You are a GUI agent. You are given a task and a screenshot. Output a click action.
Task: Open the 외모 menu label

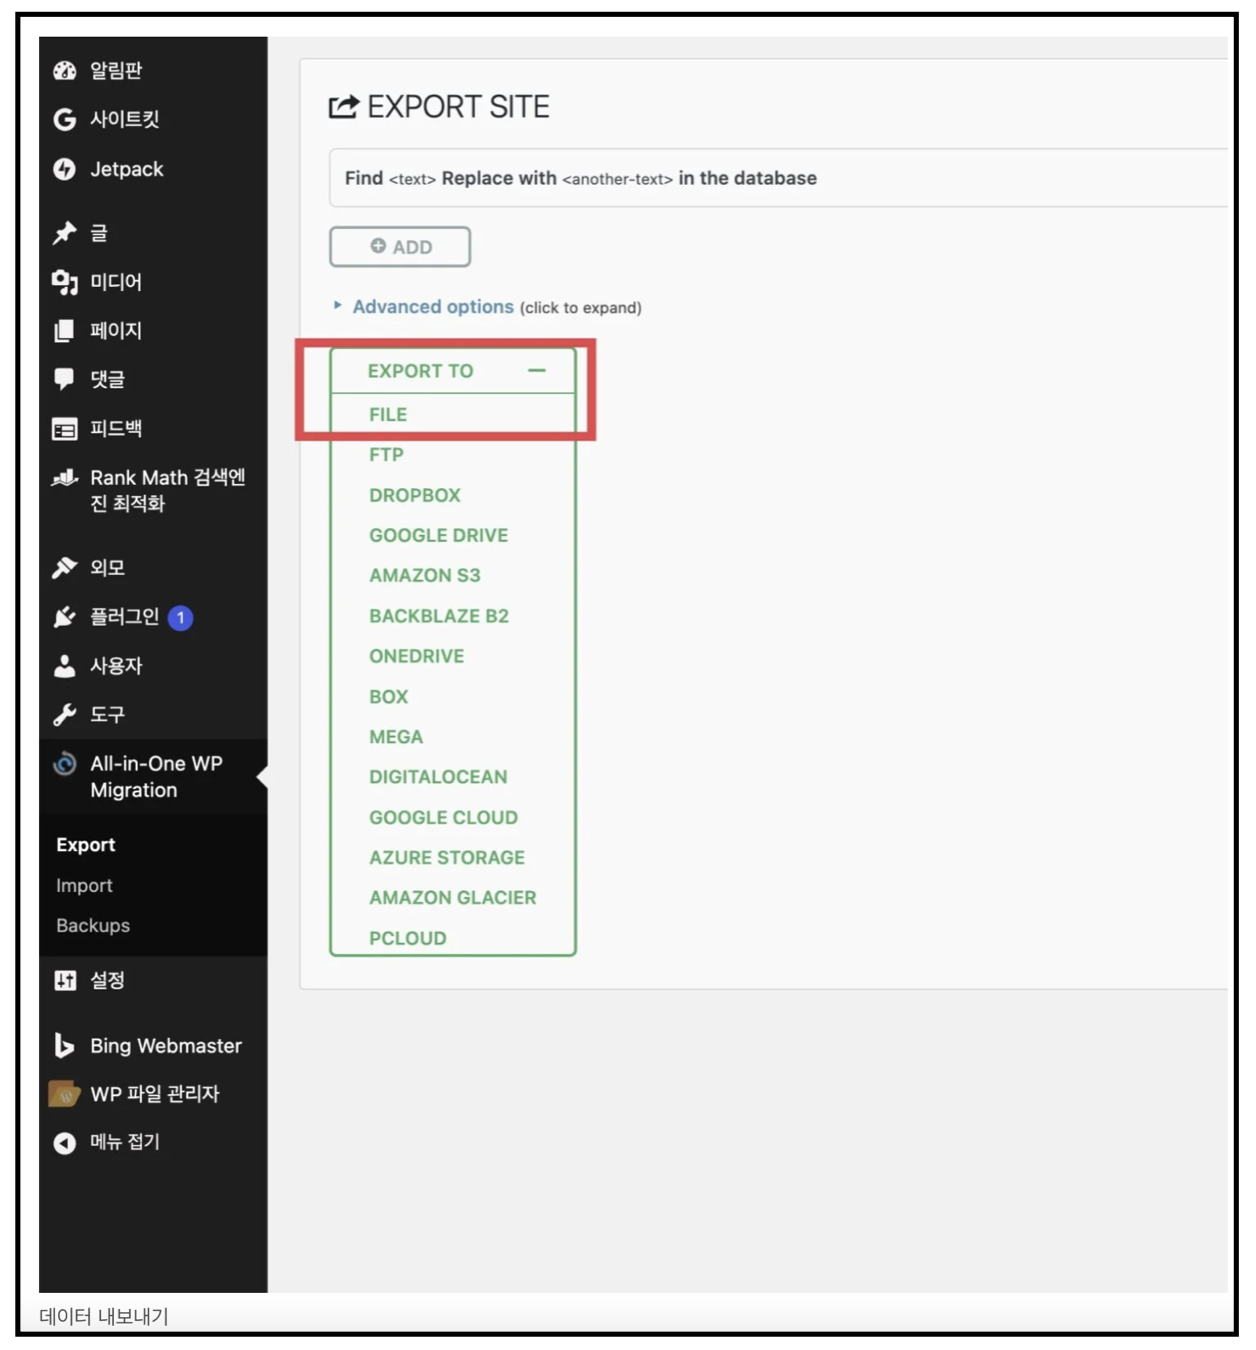coord(108,568)
